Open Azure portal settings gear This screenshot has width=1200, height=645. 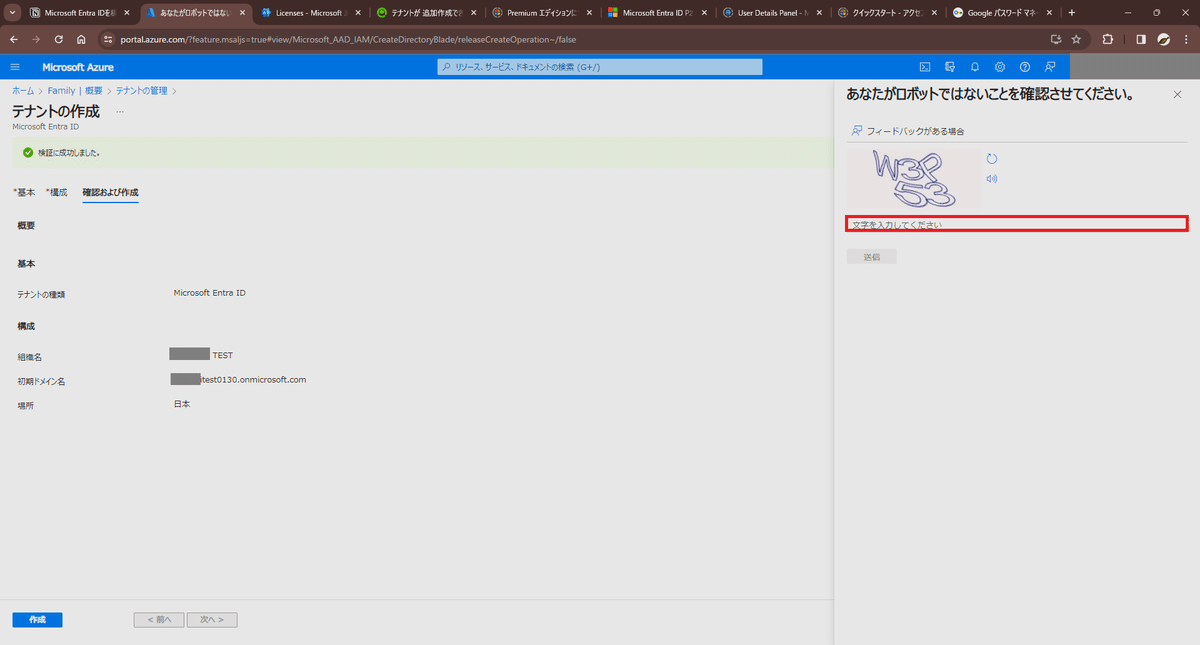(x=1000, y=67)
